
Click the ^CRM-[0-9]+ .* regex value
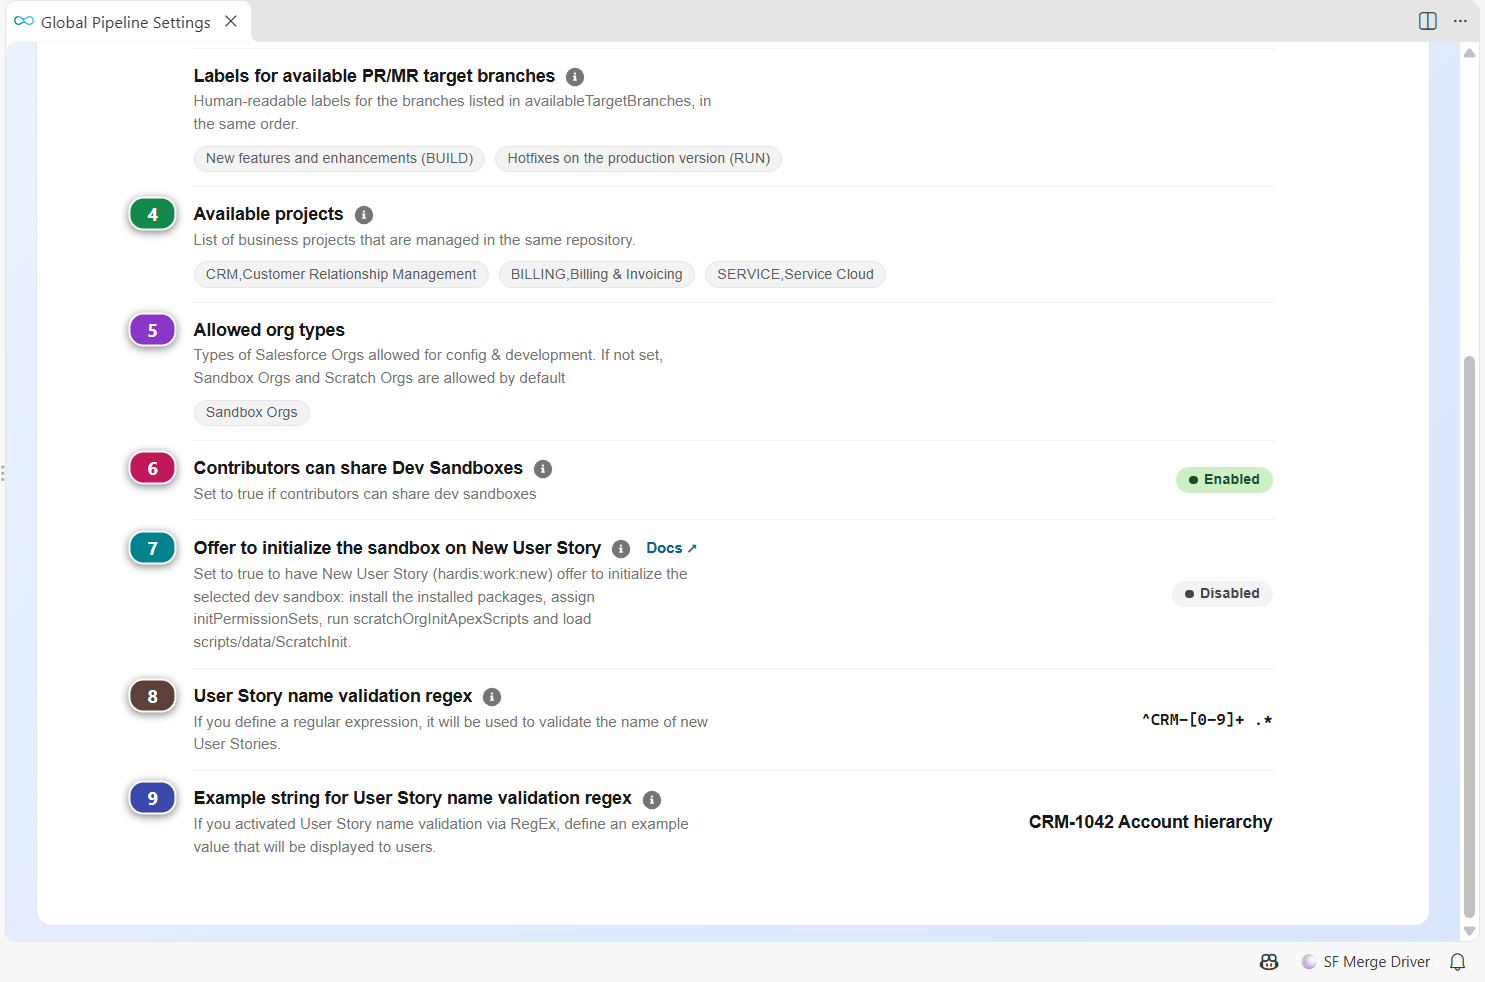click(x=1207, y=720)
